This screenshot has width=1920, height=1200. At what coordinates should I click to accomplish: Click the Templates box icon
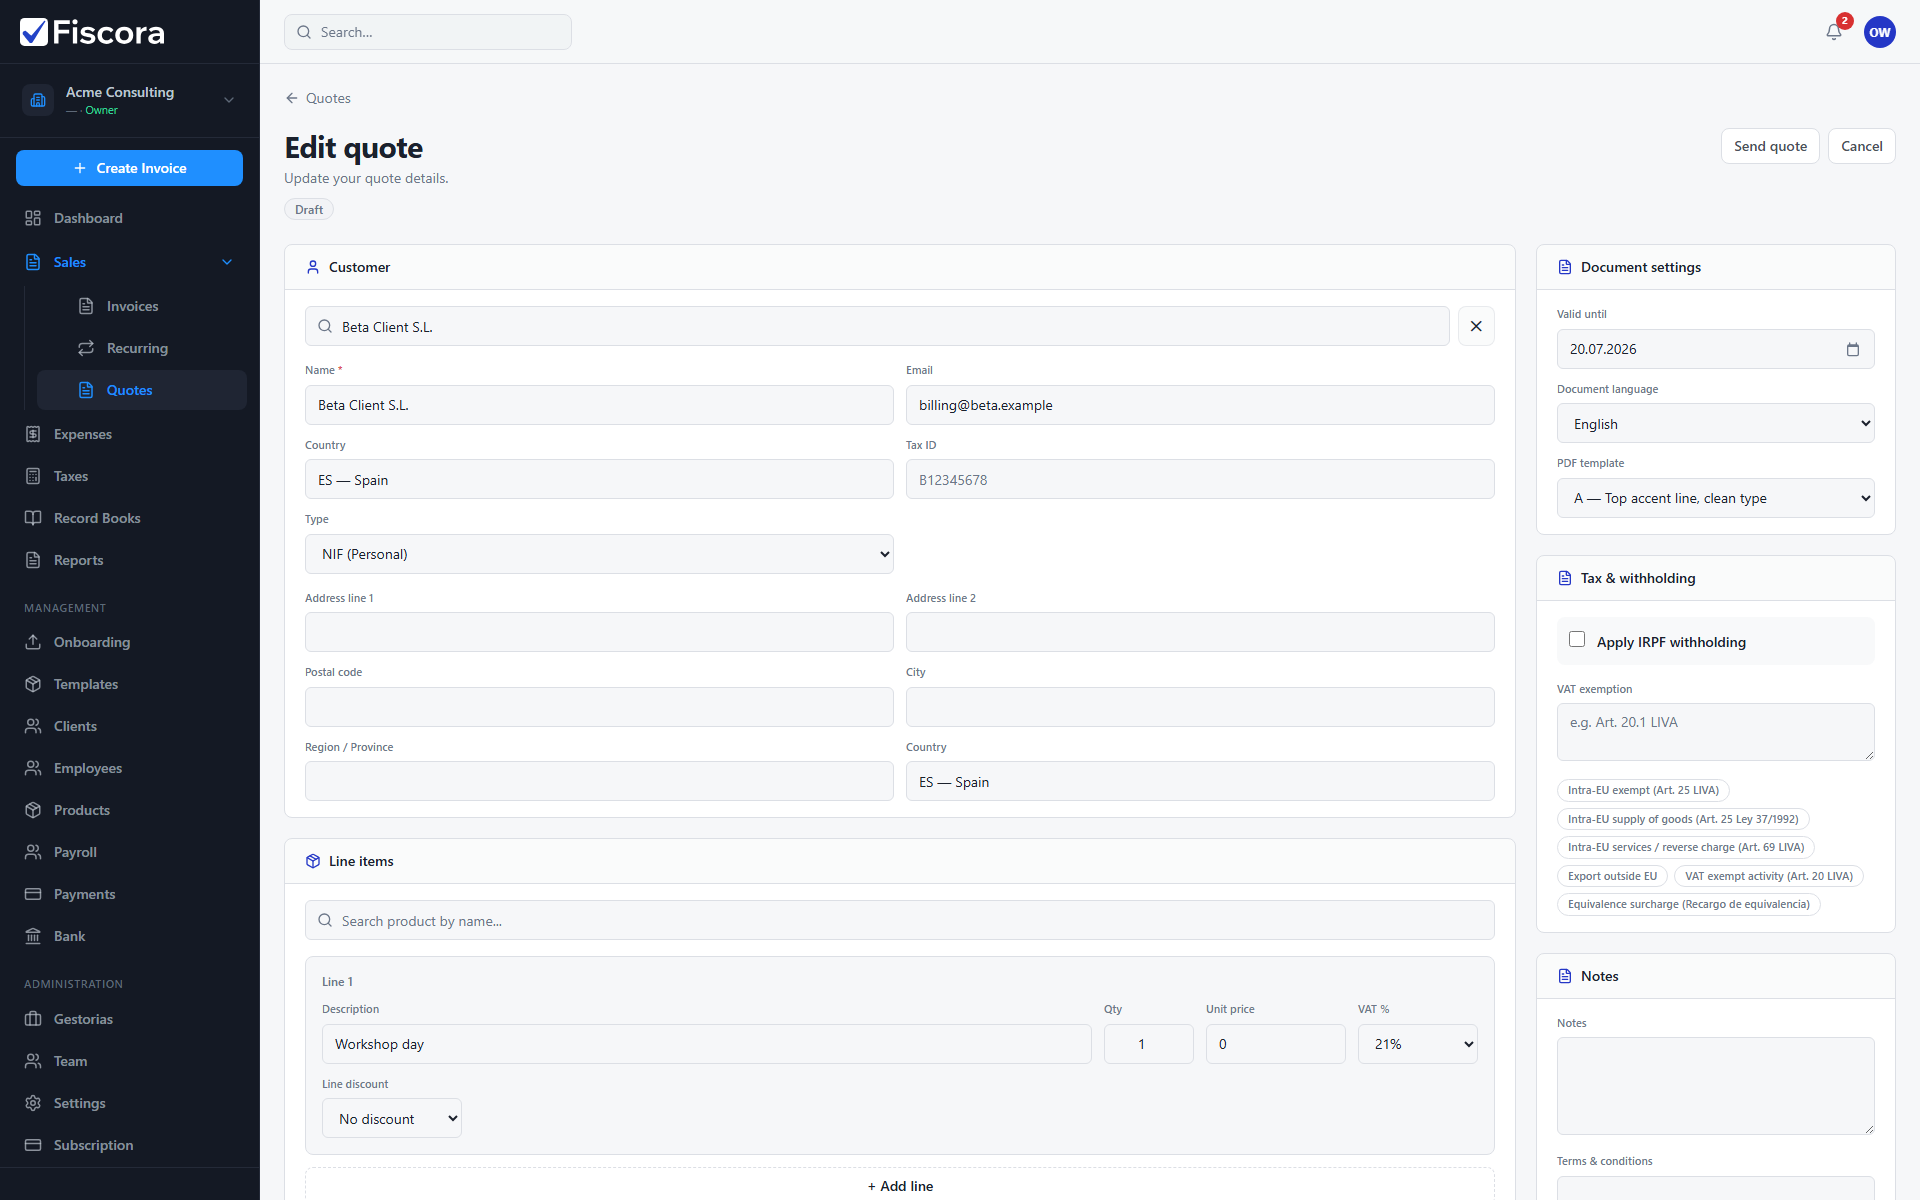tap(33, 684)
